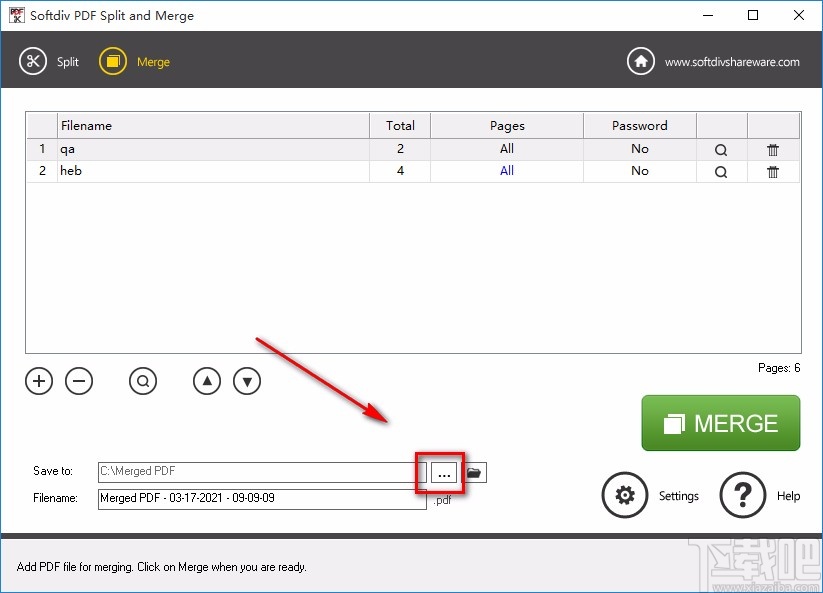This screenshot has height=593, width=823.
Task: Minimize the Softdiv window
Action: click(708, 15)
